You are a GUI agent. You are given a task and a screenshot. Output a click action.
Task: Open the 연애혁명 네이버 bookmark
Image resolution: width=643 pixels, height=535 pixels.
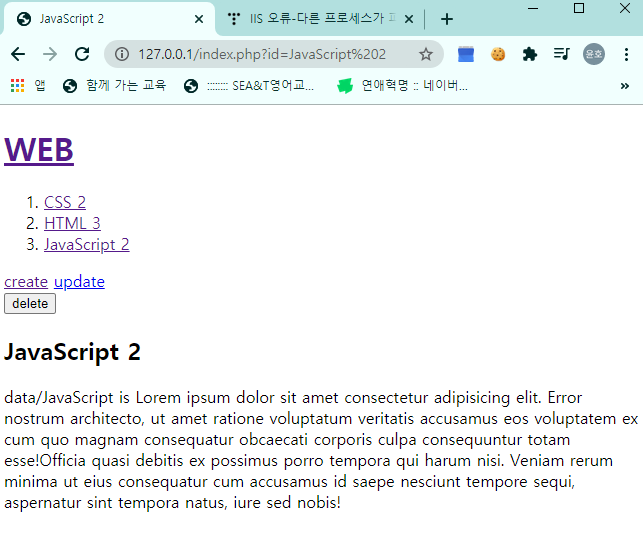pyautogui.click(x=402, y=86)
